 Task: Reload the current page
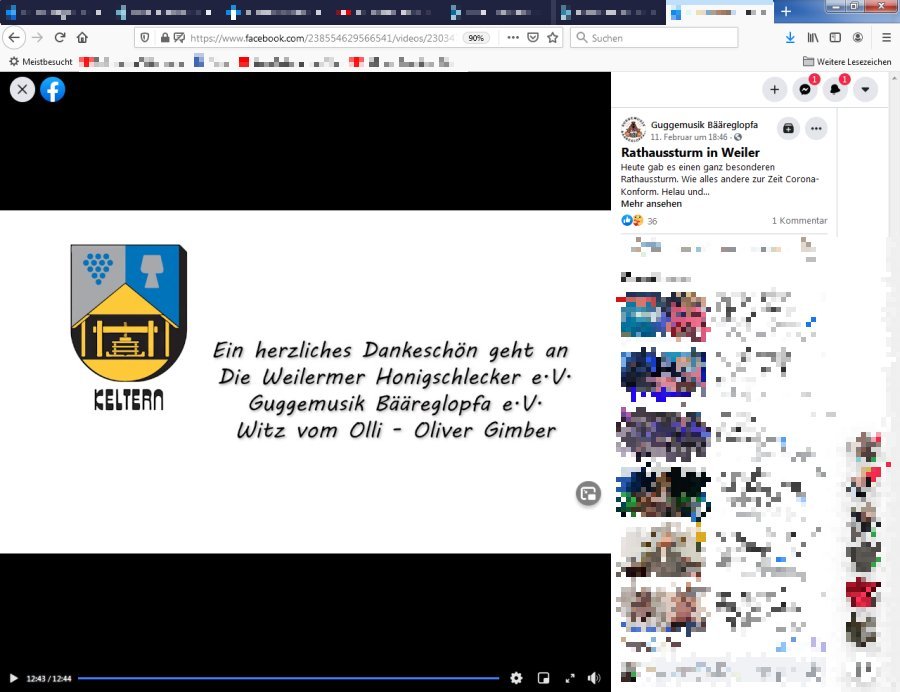pyautogui.click(x=60, y=38)
